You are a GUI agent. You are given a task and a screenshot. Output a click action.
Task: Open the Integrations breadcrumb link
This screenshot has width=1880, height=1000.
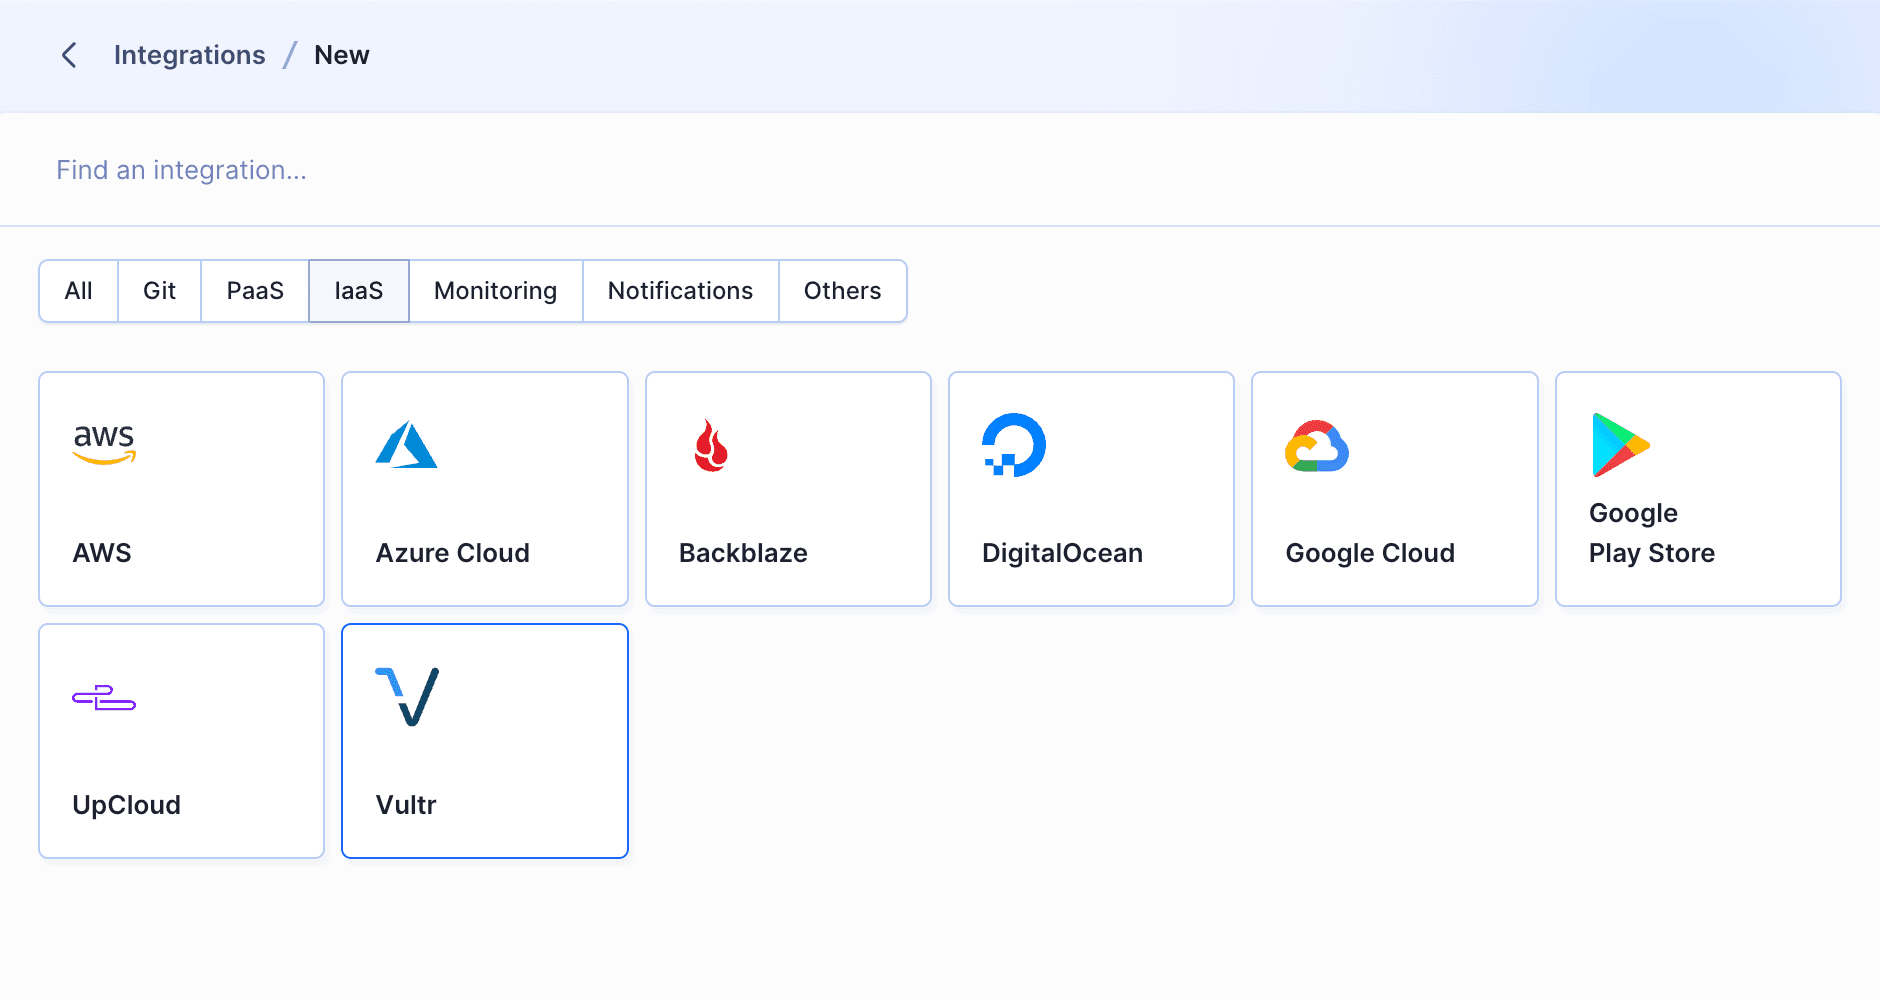point(189,55)
